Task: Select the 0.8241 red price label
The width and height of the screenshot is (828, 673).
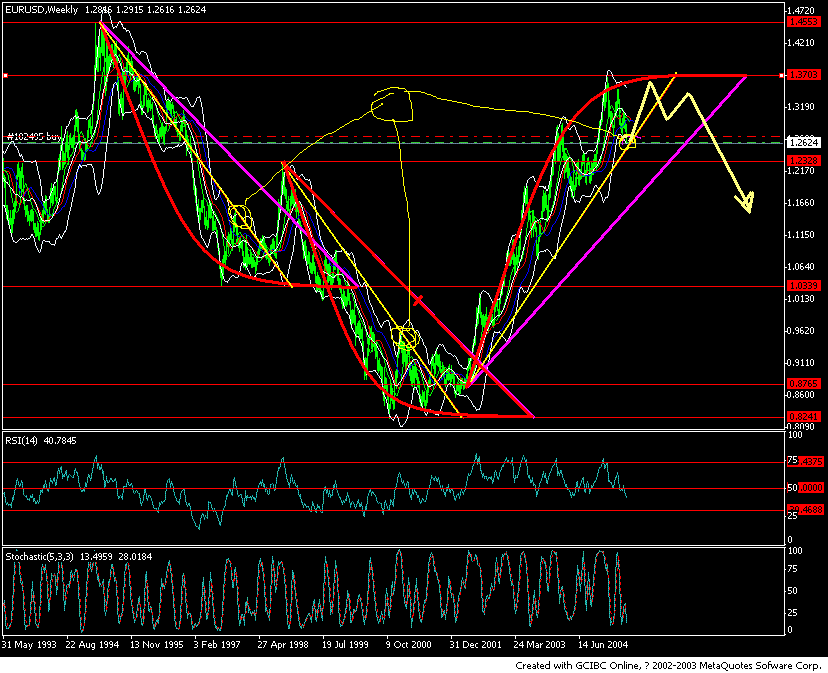Action: (x=803, y=416)
